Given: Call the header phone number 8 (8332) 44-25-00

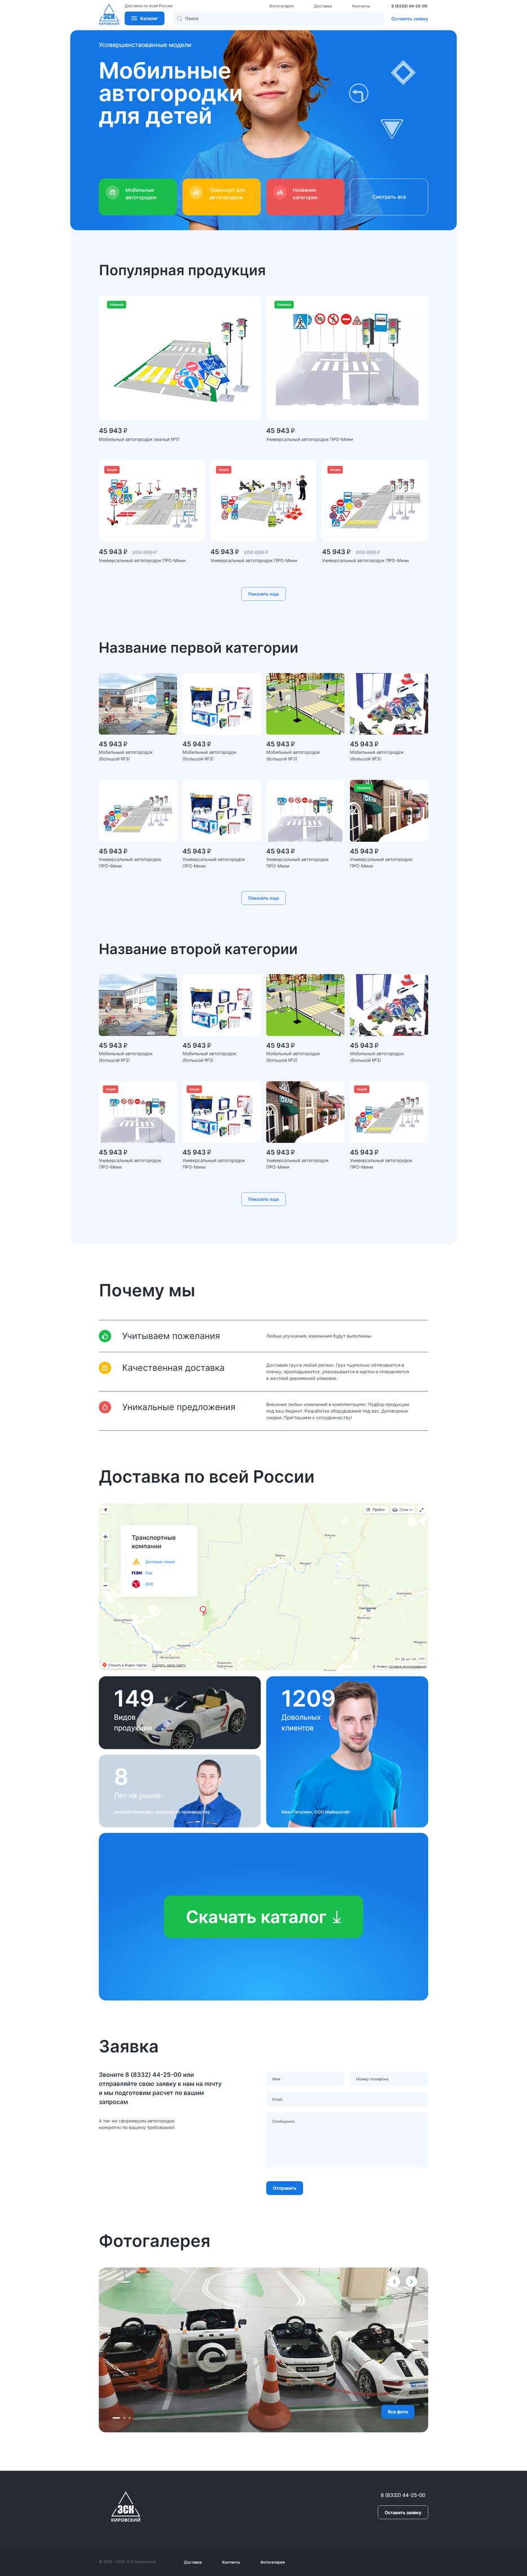Looking at the screenshot, I should click(x=409, y=6).
